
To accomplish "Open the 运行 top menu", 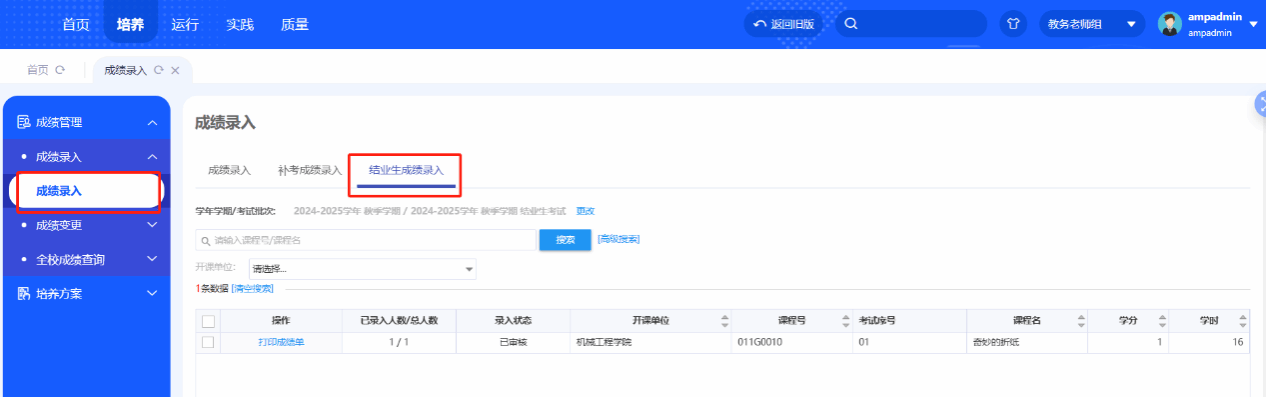I will coord(185,24).
